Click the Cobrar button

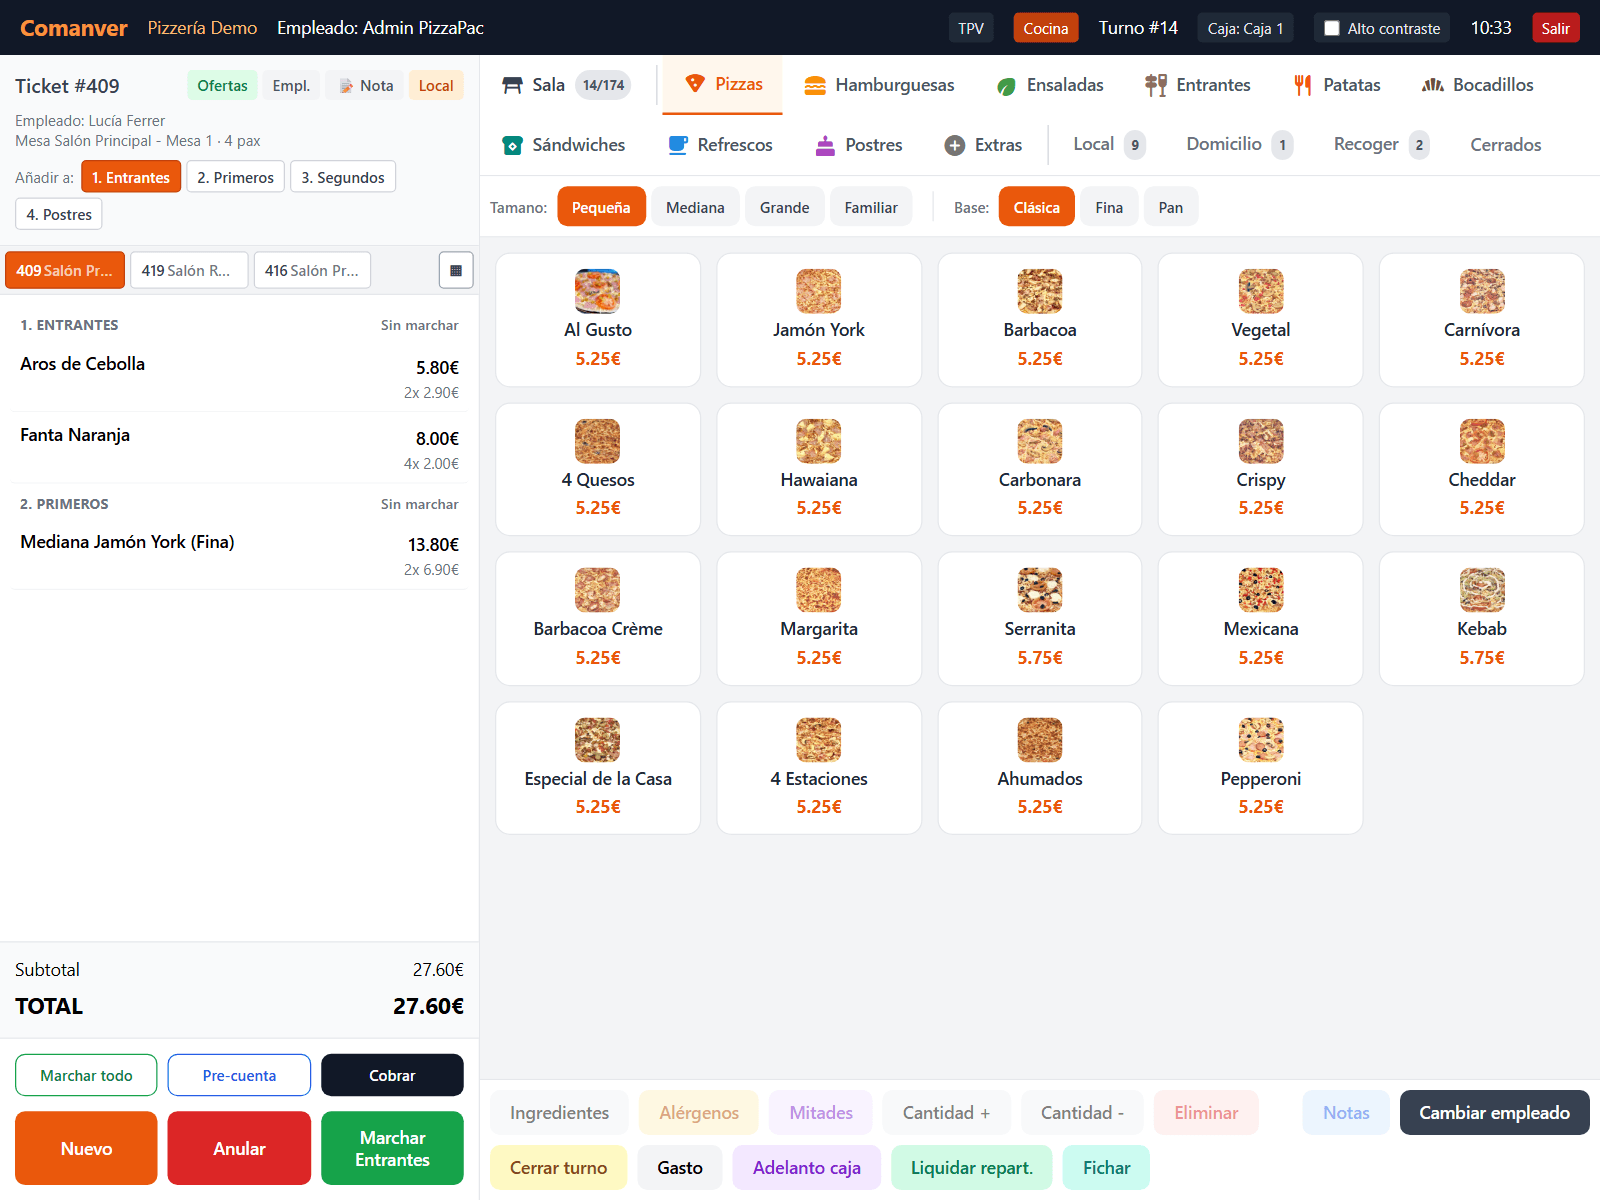coord(392,1075)
